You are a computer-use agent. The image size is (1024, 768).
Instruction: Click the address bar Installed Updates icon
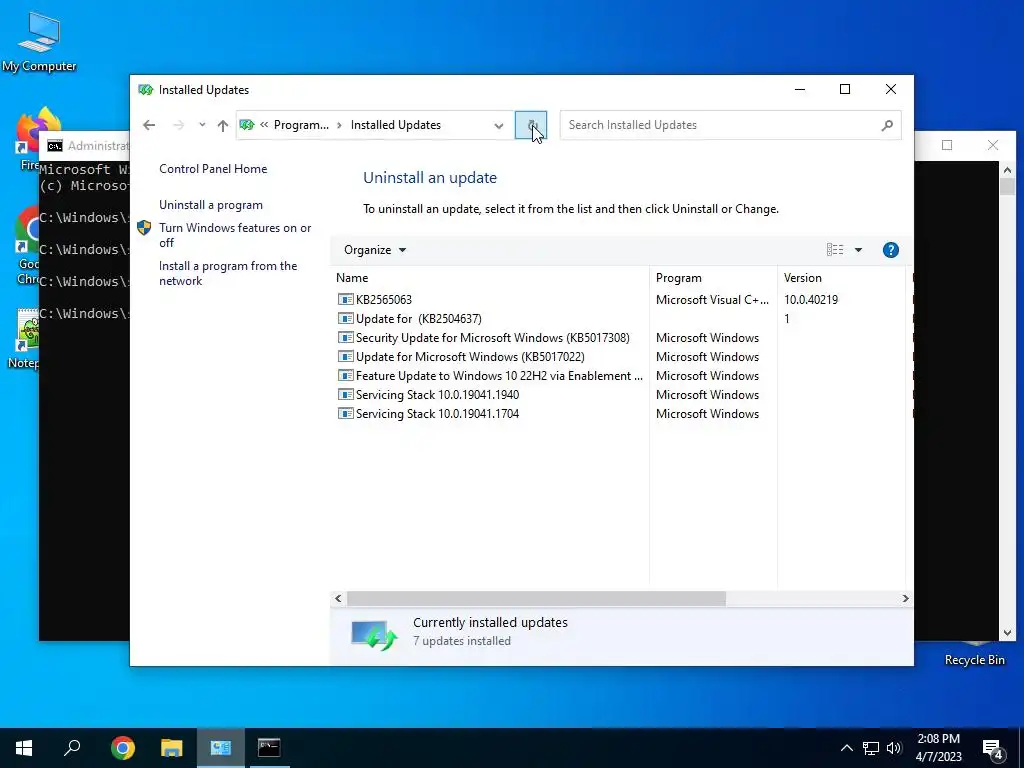[247, 125]
